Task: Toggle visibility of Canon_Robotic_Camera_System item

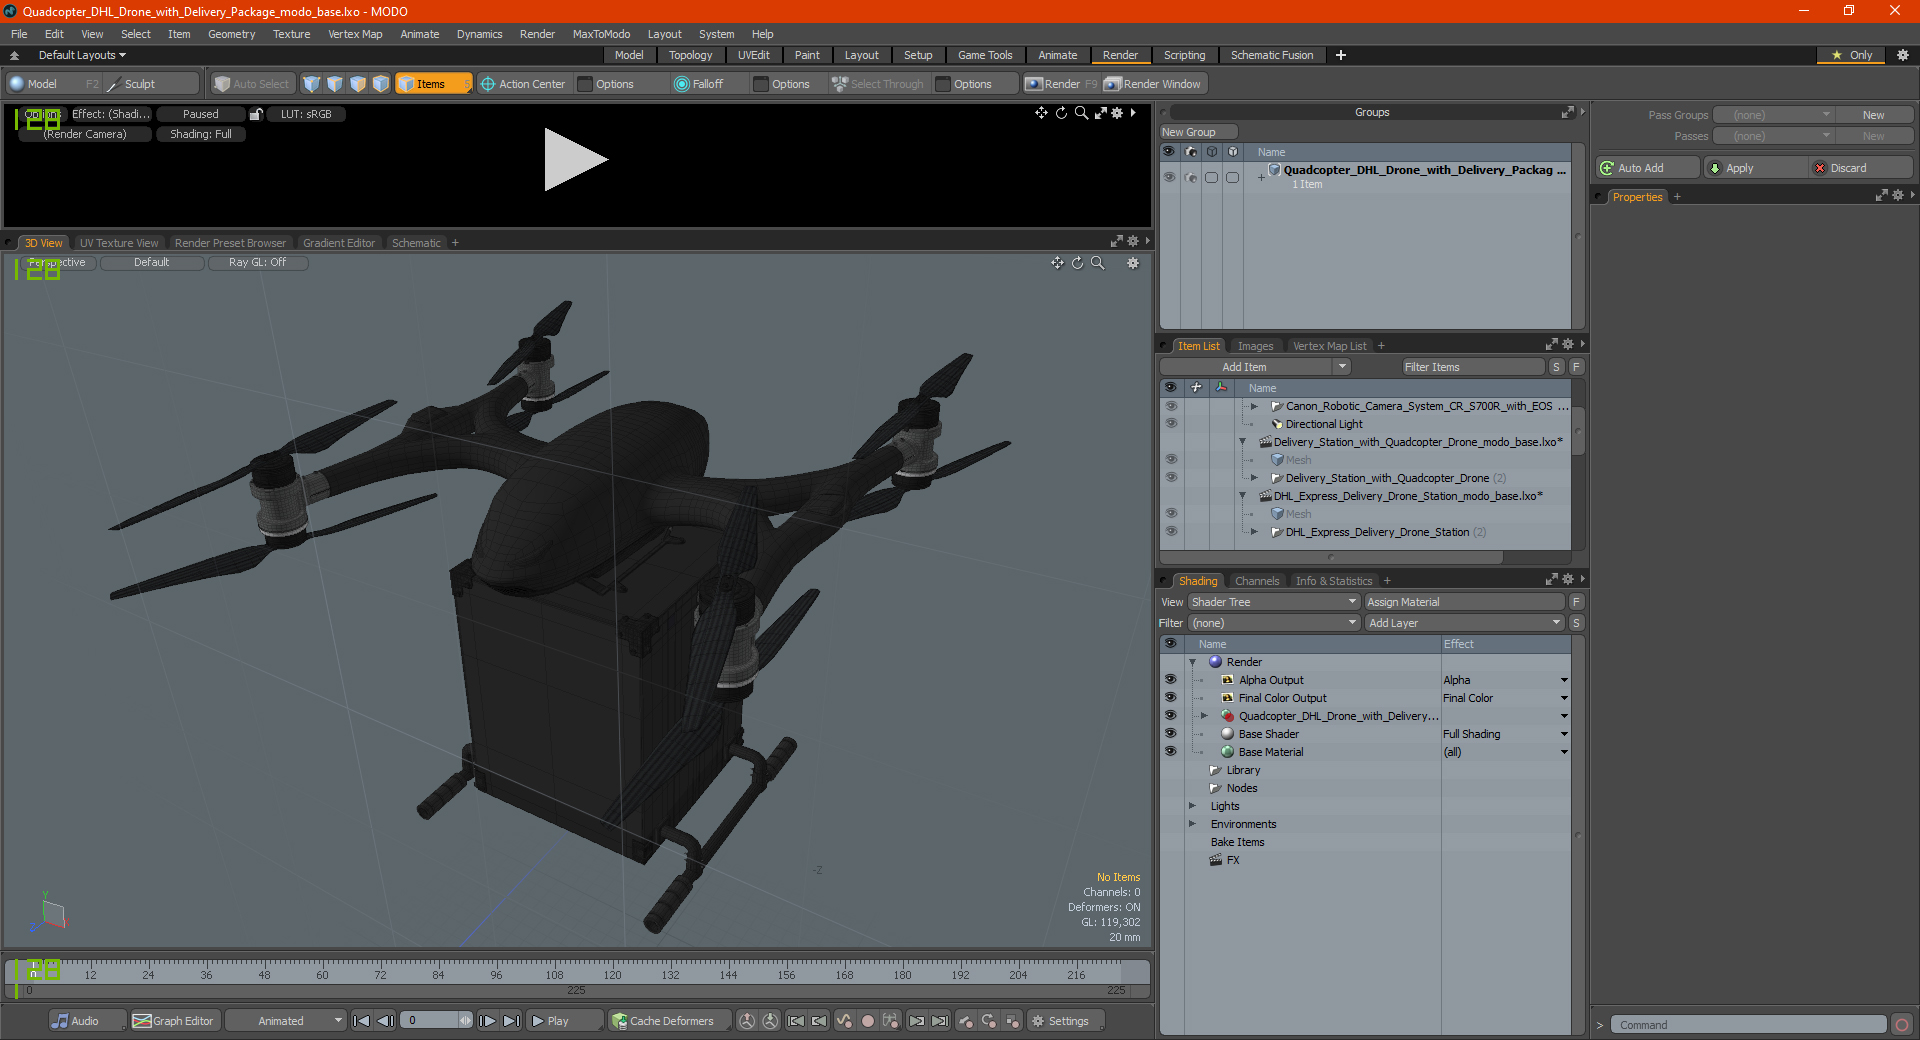Action: [x=1171, y=406]
